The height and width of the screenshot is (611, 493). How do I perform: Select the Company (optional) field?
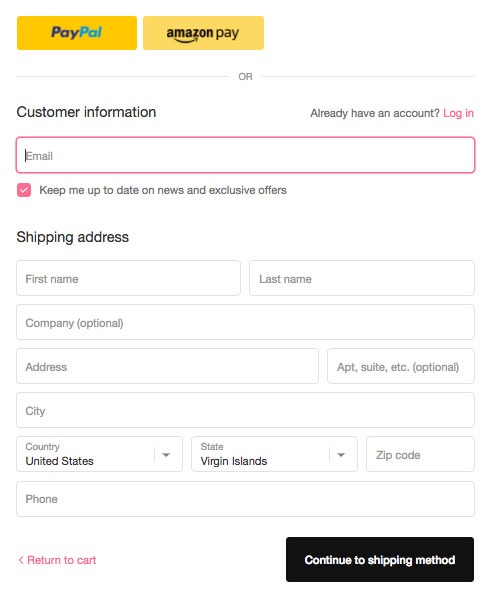[x=246, y=322]
